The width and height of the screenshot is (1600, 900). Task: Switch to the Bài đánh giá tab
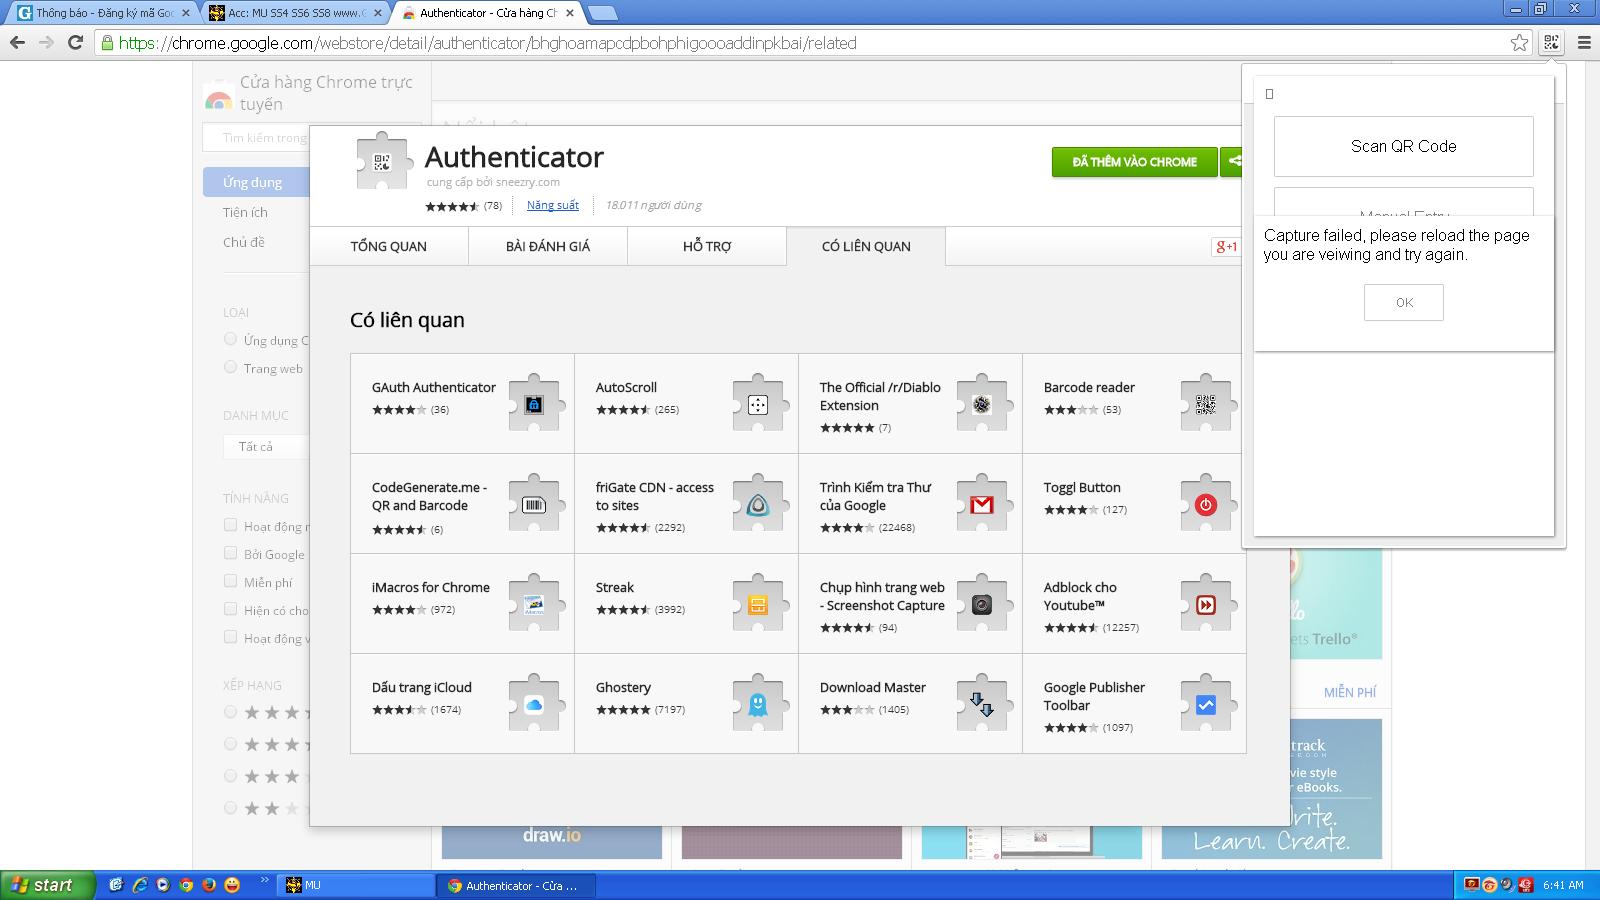click(548, 246)
